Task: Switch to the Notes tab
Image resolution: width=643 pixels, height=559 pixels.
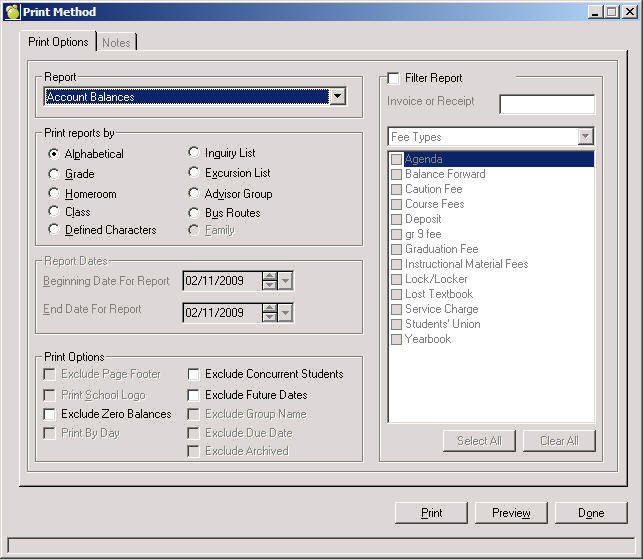Action: 116,42
